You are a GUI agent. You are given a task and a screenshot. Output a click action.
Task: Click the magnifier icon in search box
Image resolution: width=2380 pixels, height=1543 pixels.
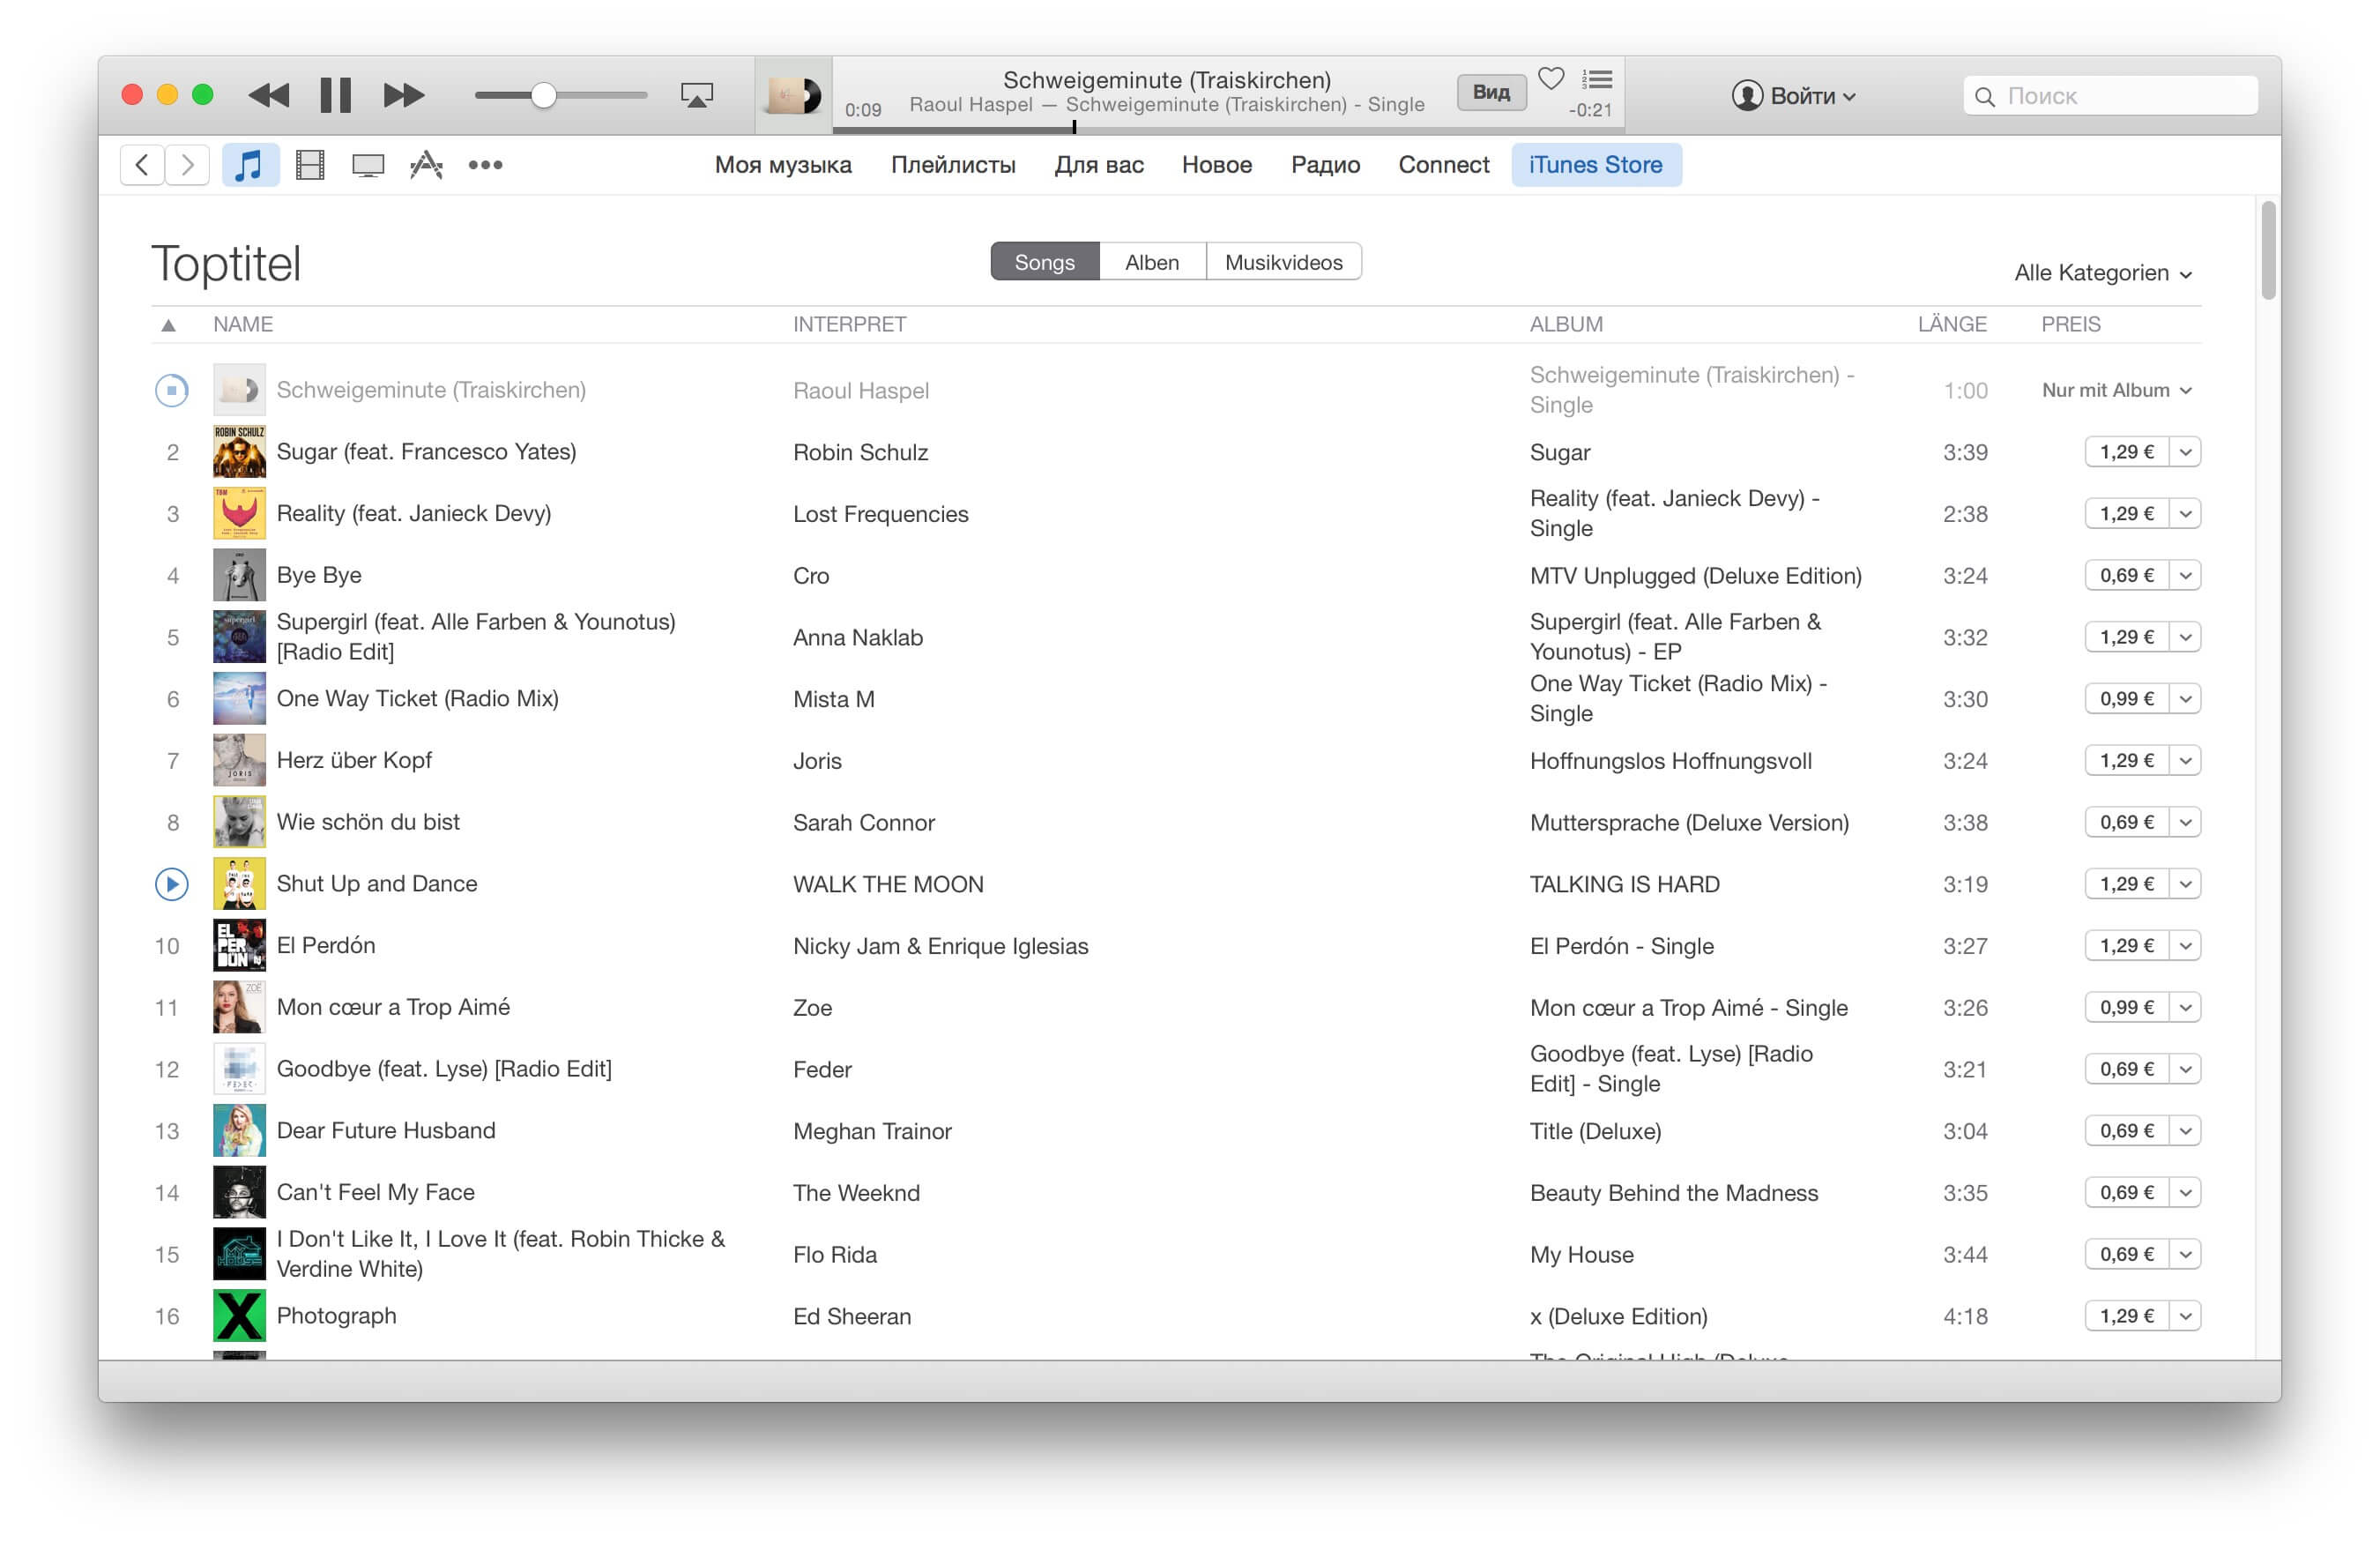1984,96
